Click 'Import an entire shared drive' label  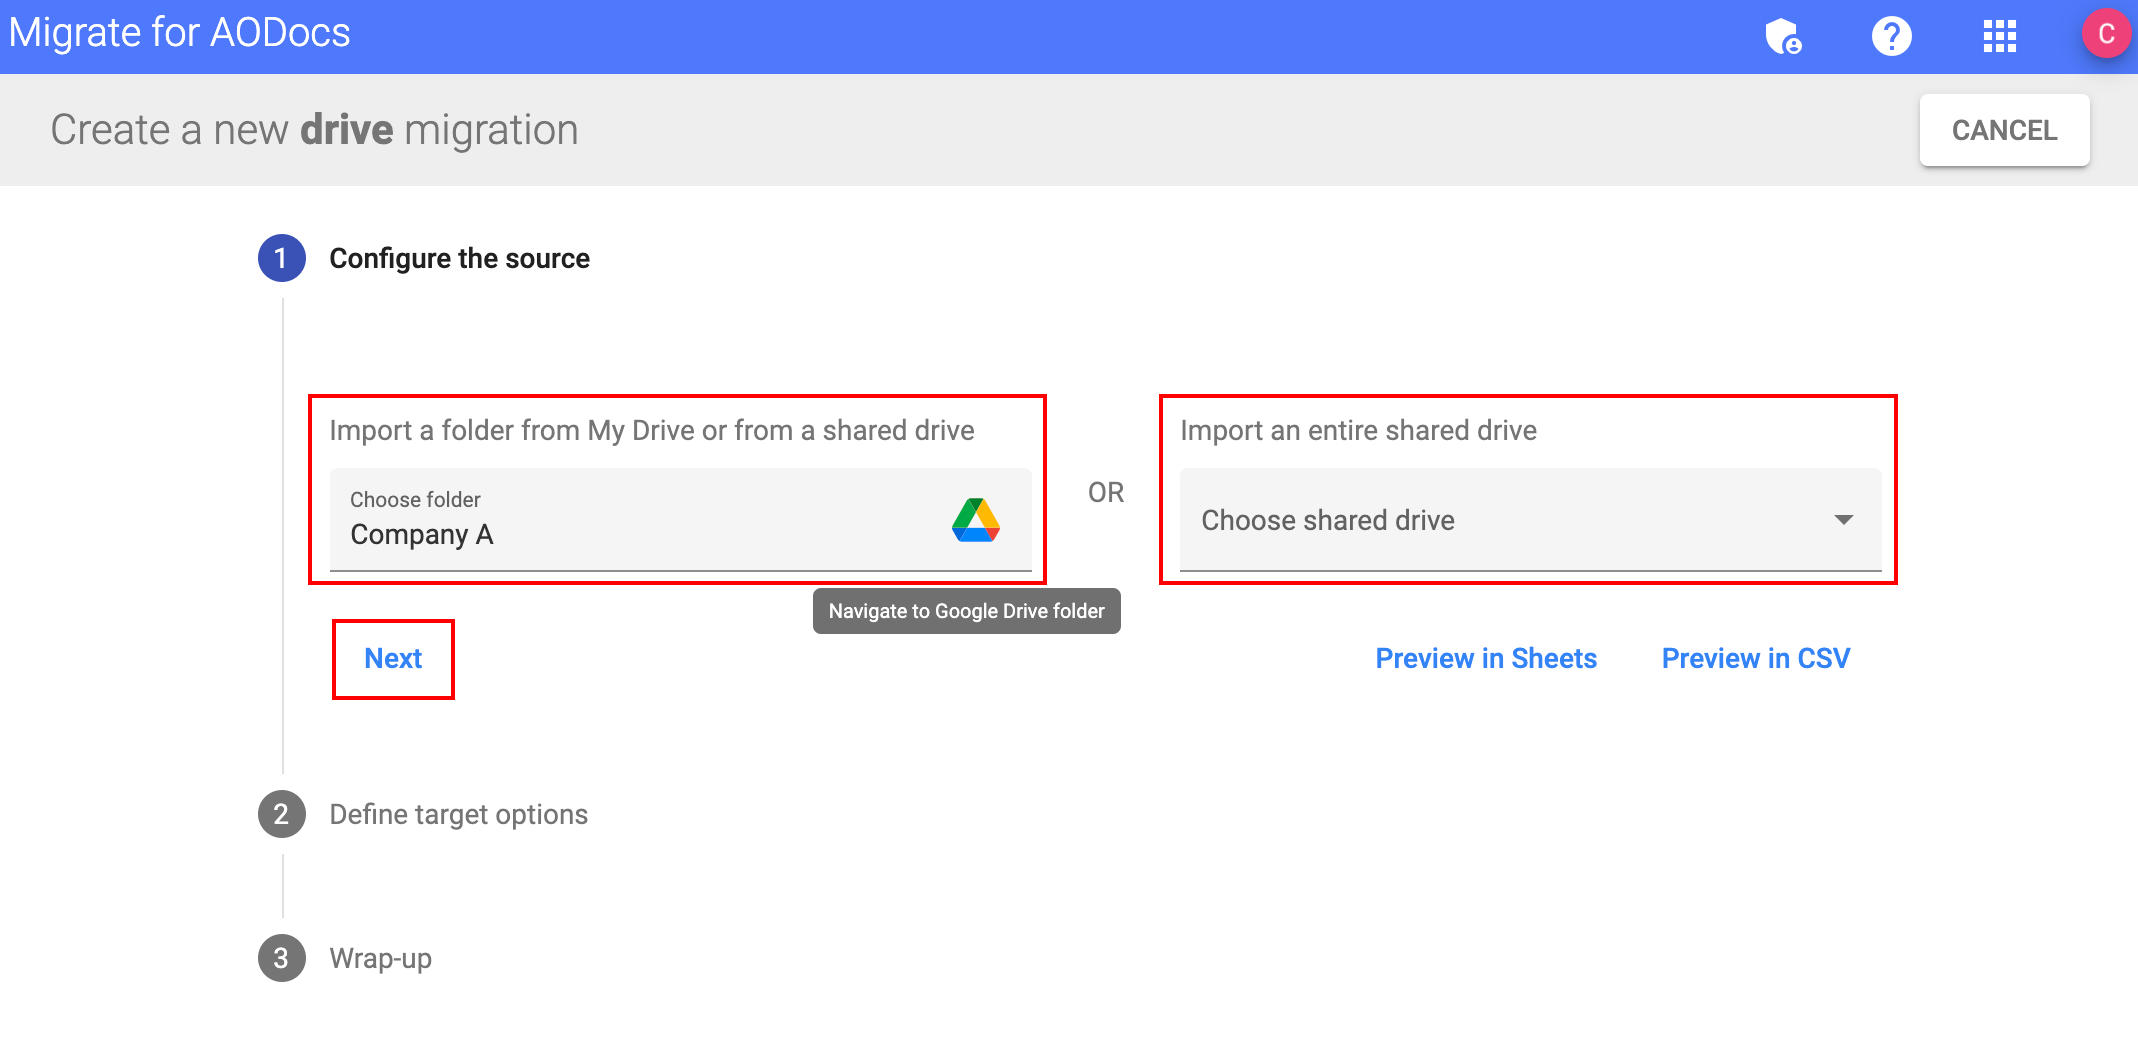pos(1358,430)
